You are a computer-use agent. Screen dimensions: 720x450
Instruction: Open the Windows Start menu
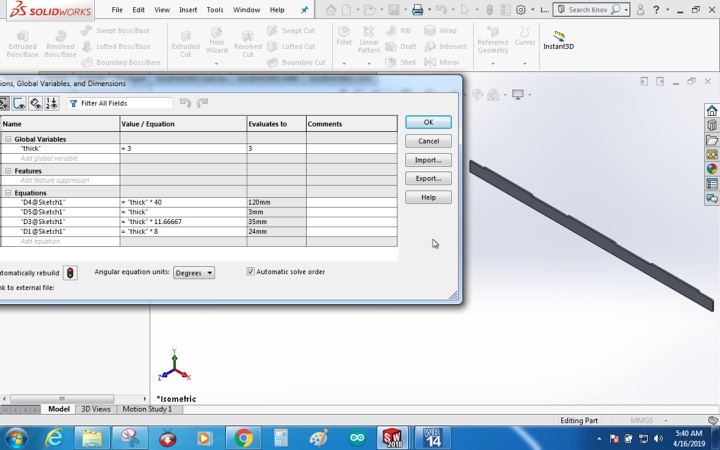point(16,438)
